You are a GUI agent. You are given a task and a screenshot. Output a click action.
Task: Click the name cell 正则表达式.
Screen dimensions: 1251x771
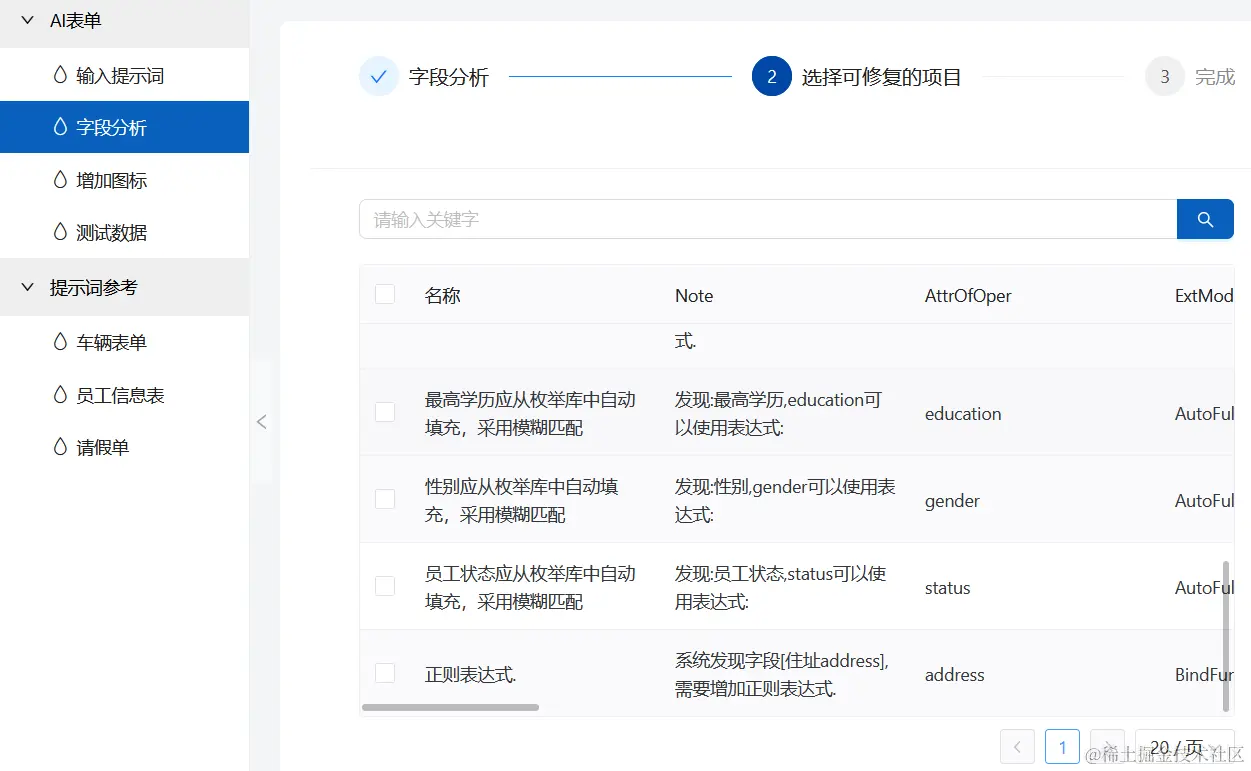click(x=471, y=674)
